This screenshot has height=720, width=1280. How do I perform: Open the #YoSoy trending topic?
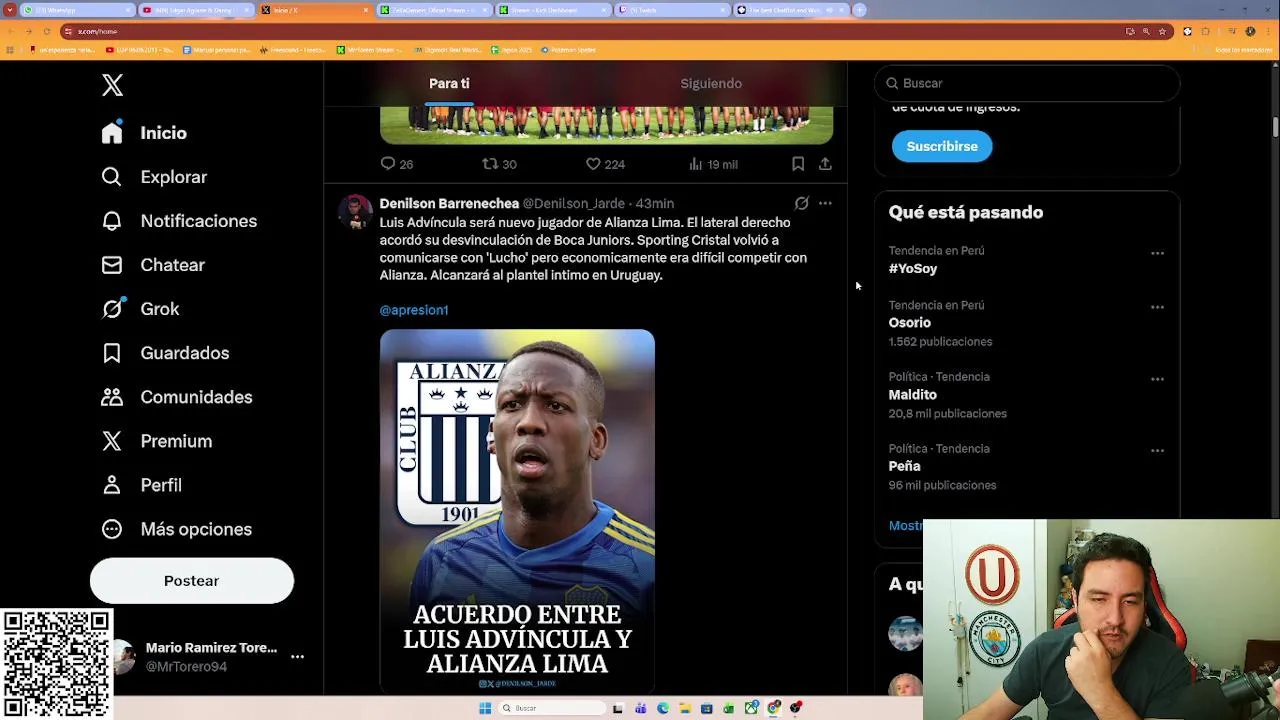click(x=913, y=269)
